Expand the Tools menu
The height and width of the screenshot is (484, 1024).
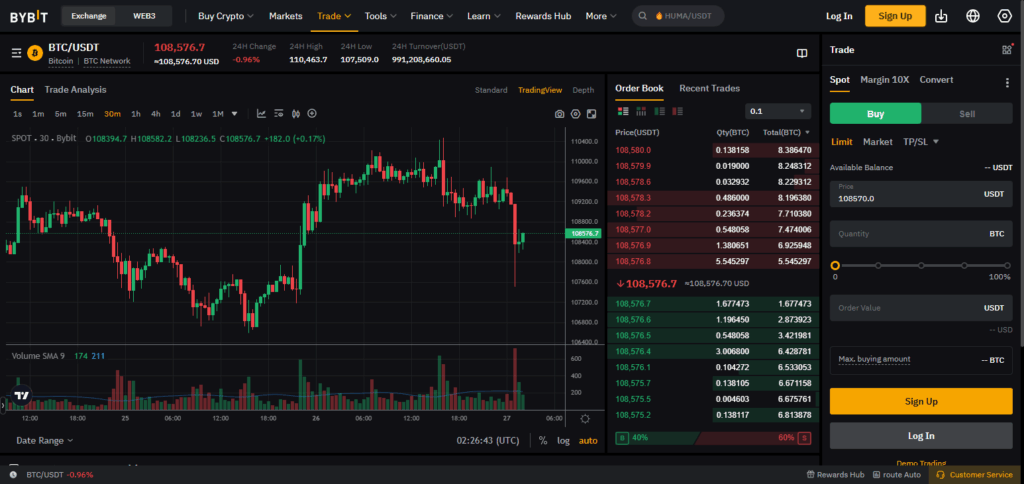(381, 16)
